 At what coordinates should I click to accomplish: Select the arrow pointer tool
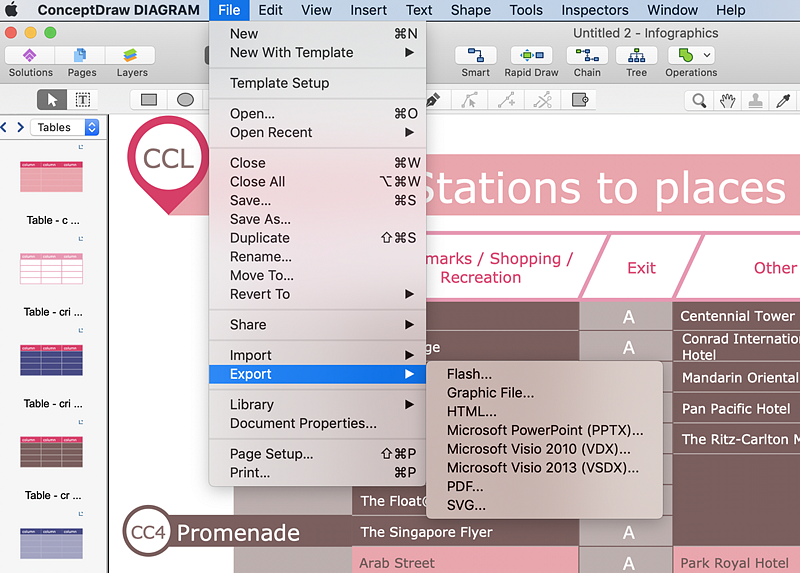(52, 99)
